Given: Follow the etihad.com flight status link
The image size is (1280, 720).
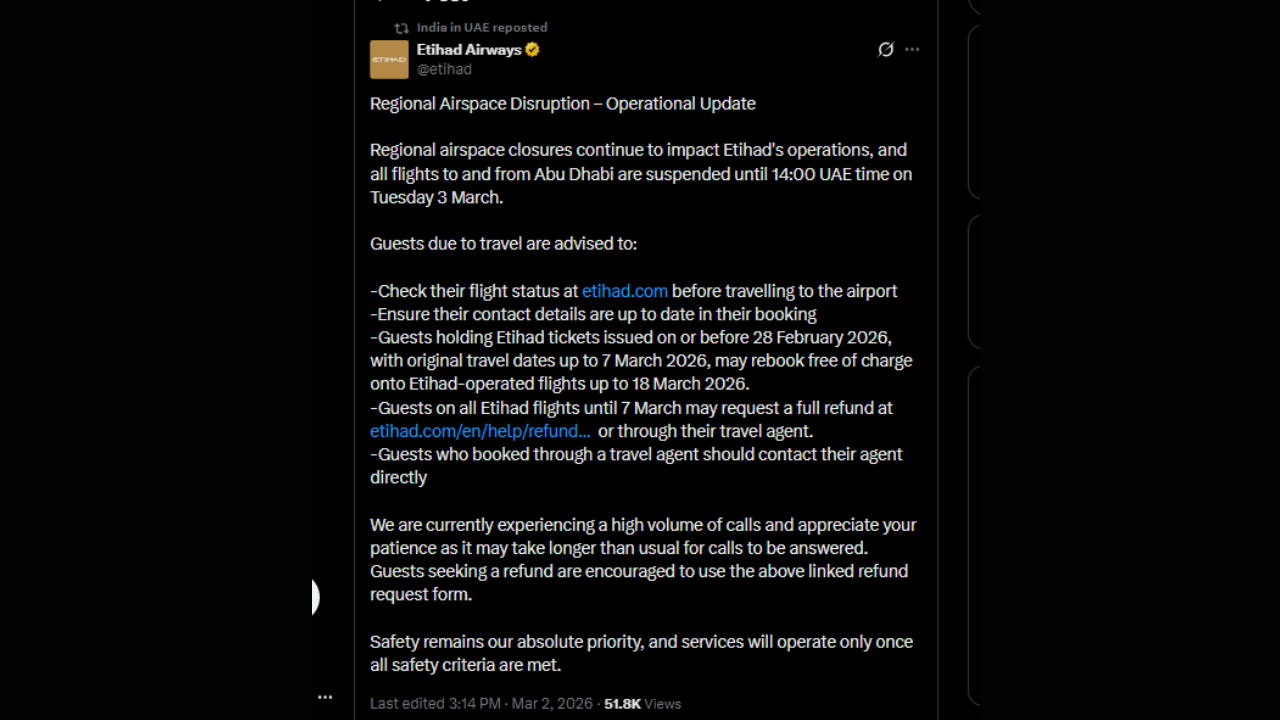Looking at the screenshot, I should 625,291.
